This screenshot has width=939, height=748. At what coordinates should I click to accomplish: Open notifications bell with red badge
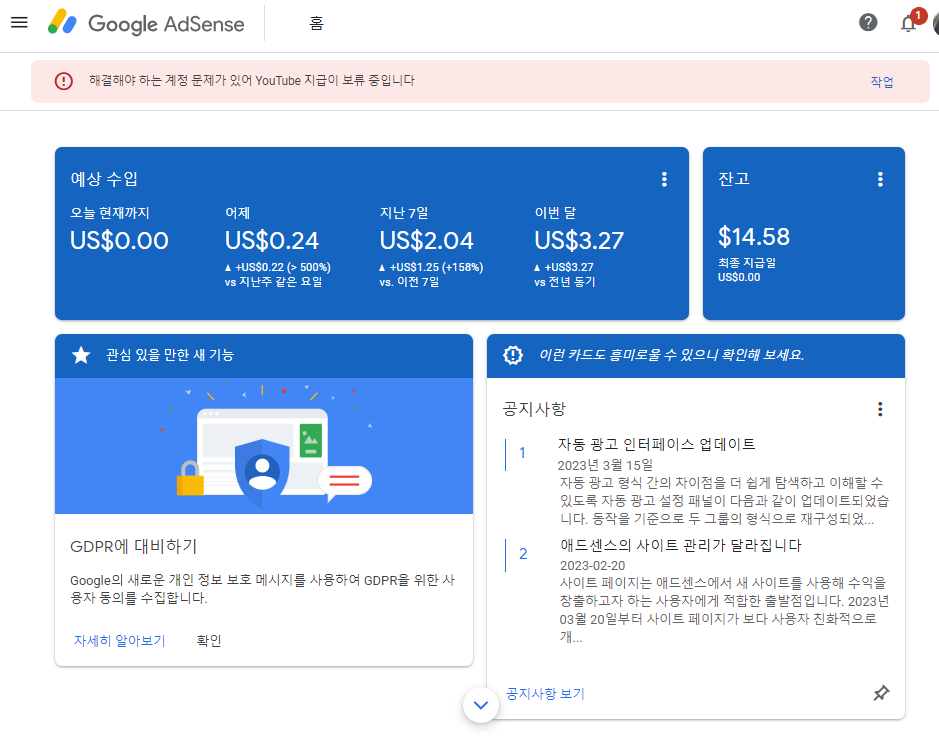pos(909,23)
